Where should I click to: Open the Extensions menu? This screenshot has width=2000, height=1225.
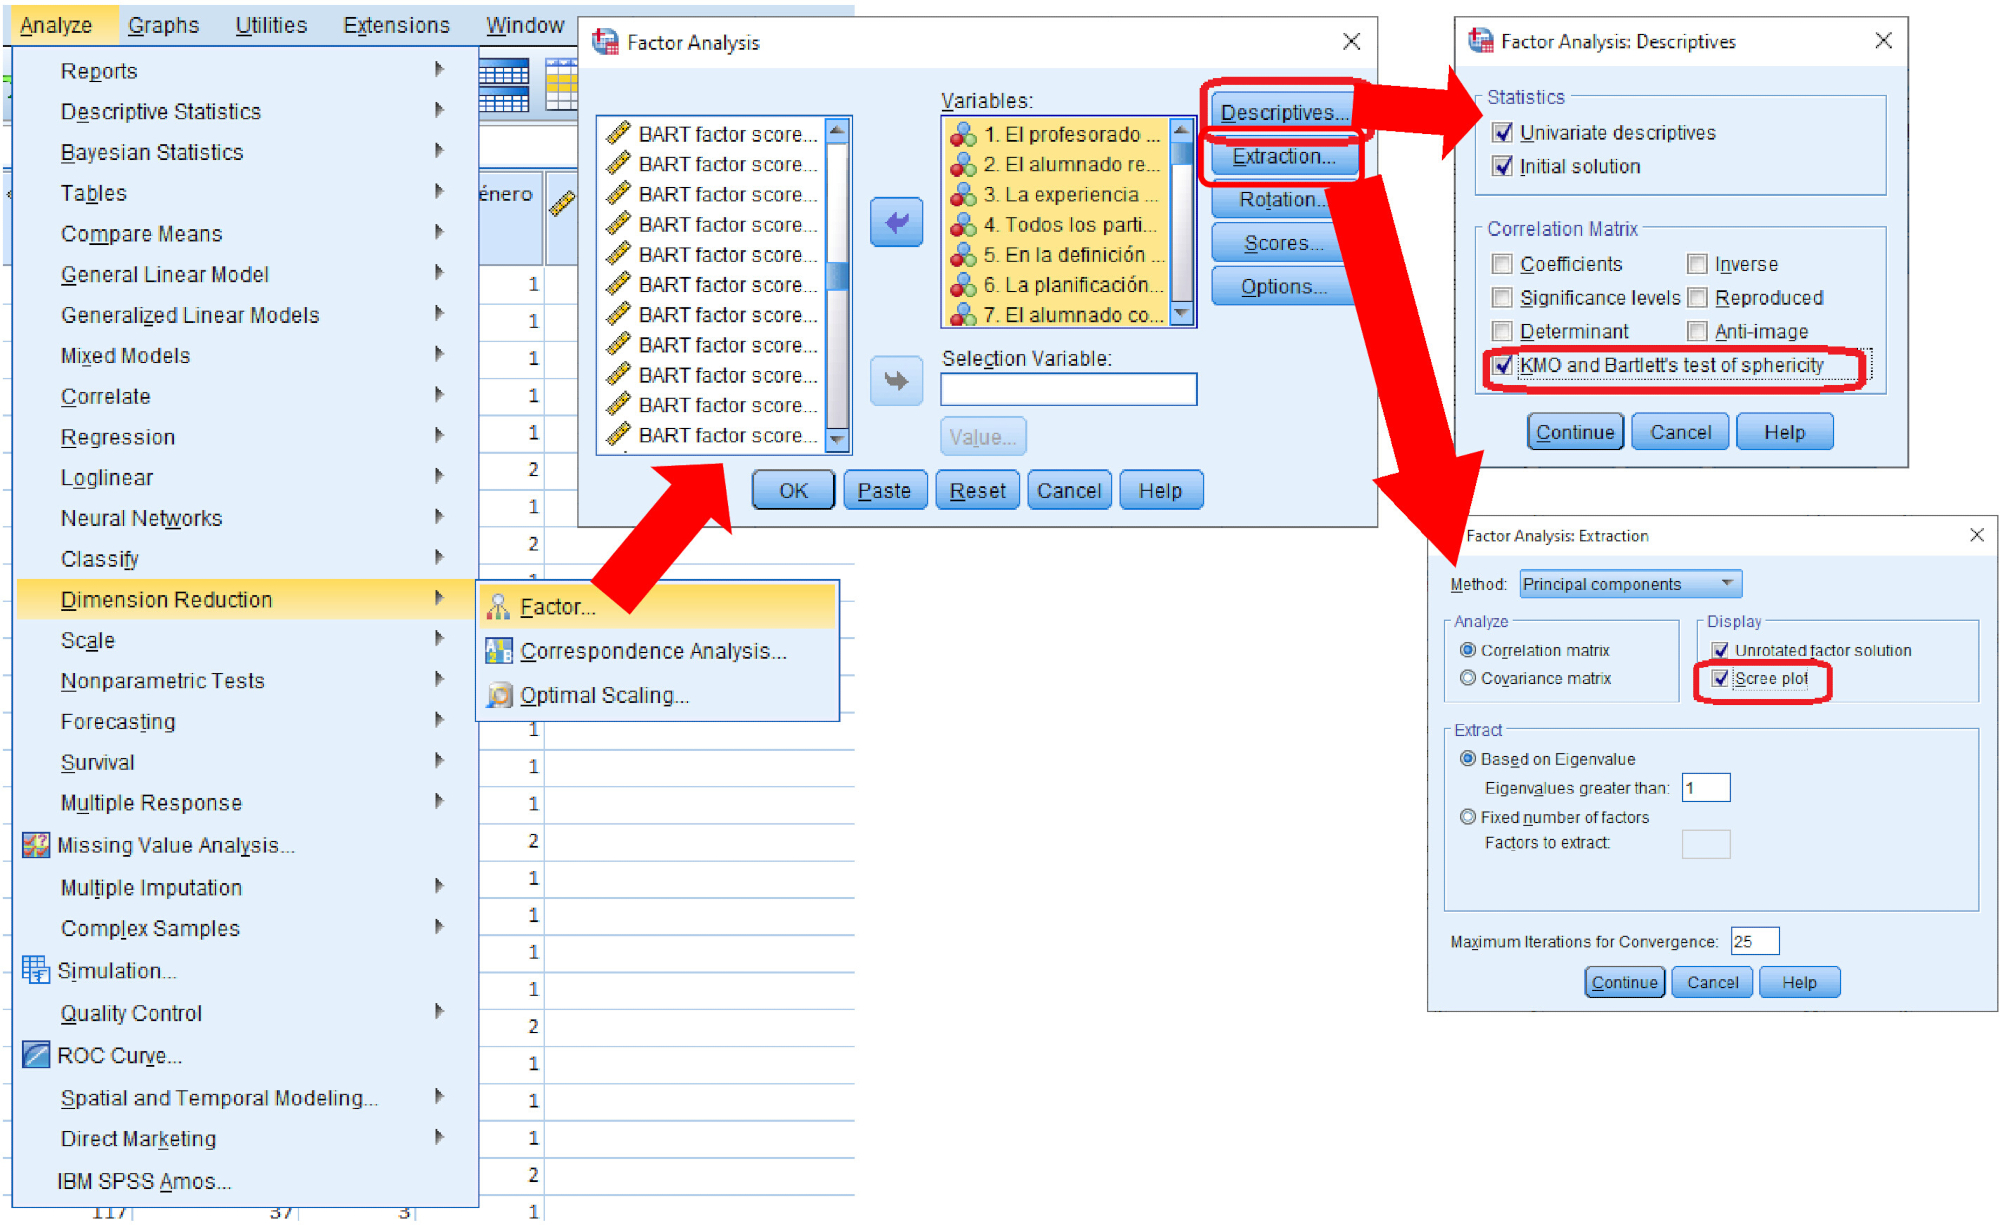(396, 25)
